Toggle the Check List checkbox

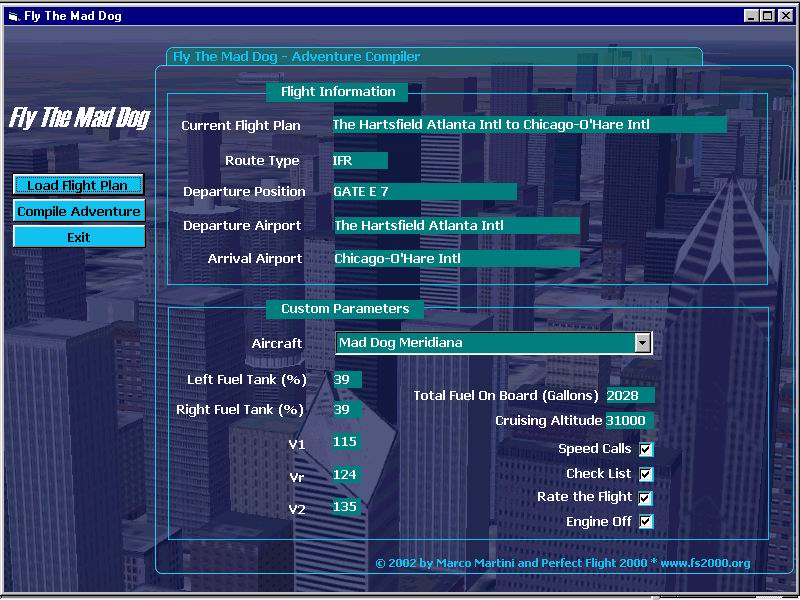(646, 474)
